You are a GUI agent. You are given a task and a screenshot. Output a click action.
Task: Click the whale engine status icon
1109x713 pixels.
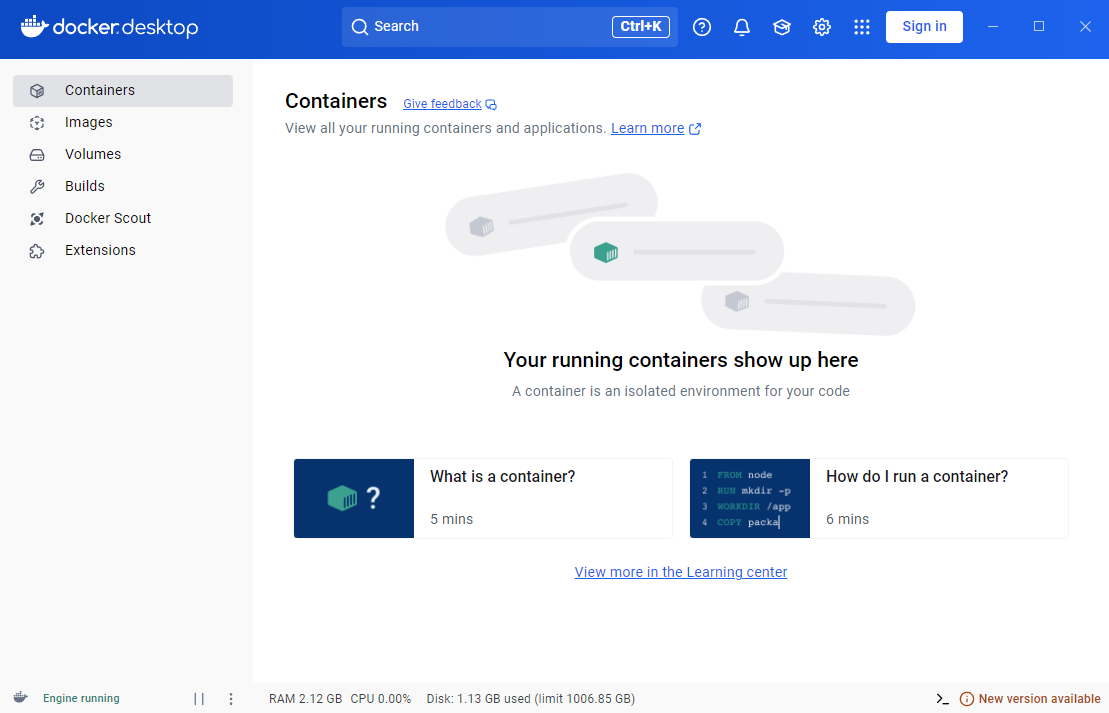pos(21,698)
